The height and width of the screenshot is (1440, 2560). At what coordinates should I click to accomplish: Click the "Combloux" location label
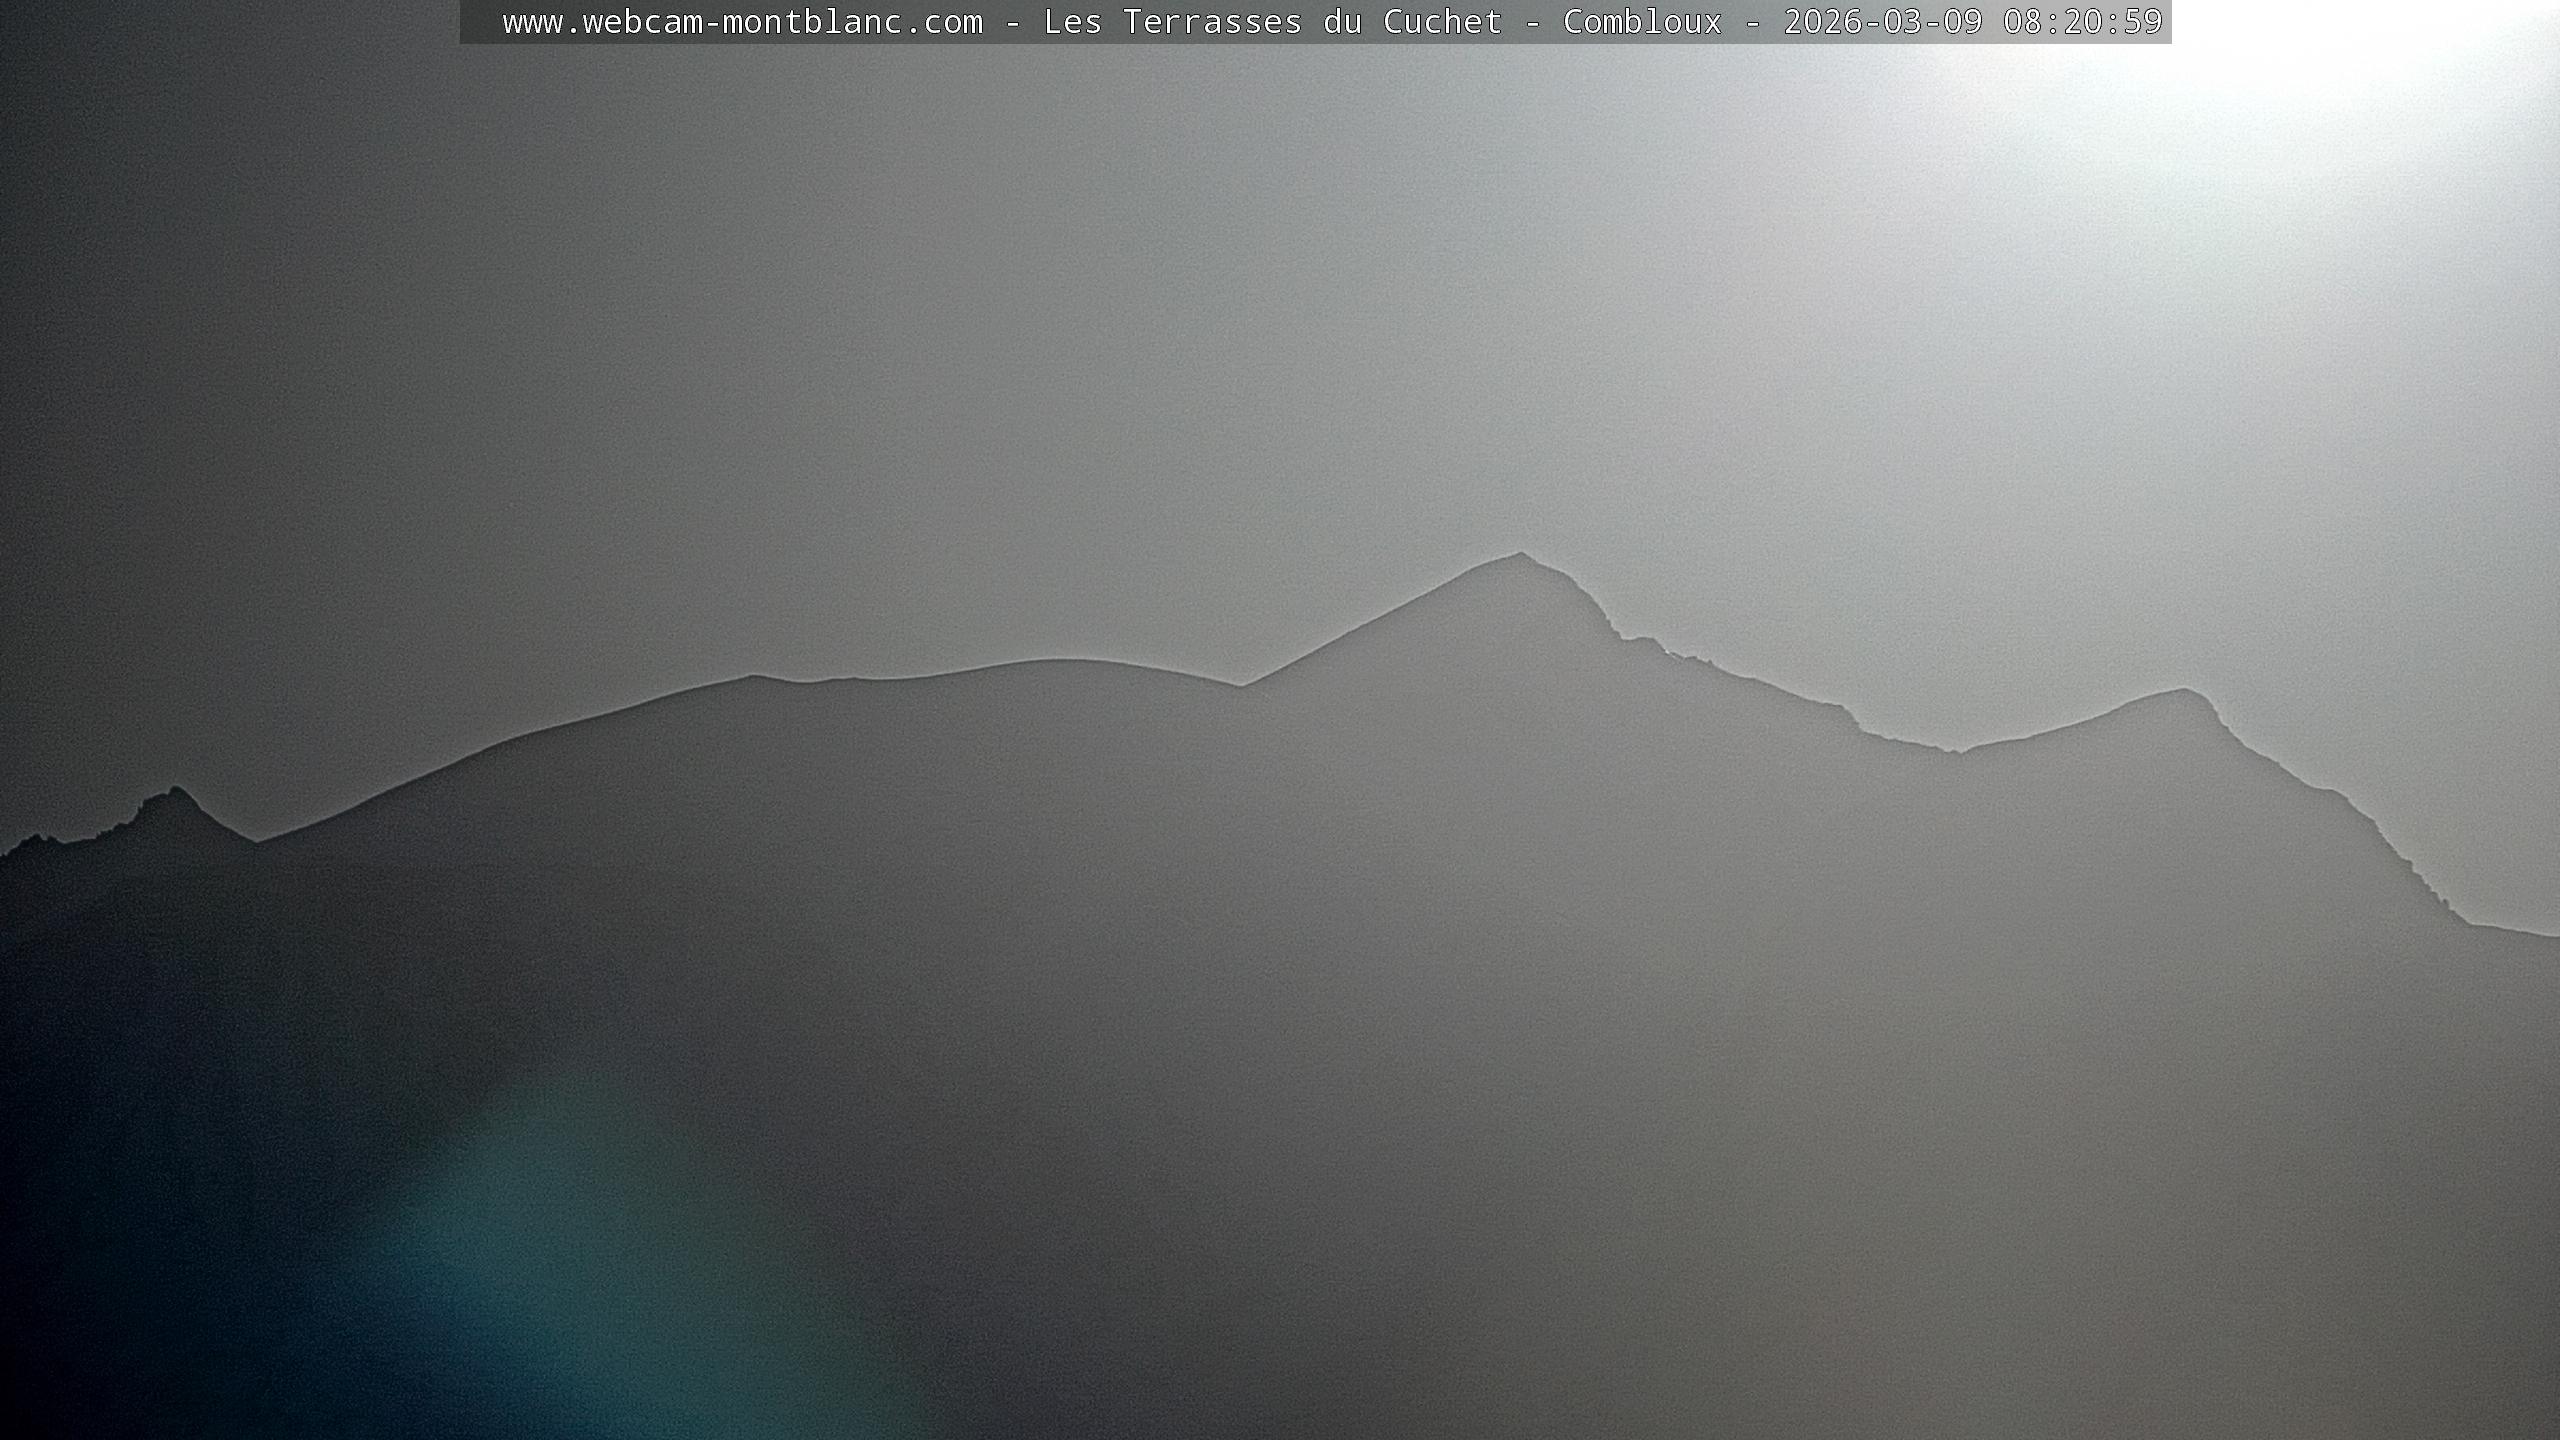pos(1642,22)
